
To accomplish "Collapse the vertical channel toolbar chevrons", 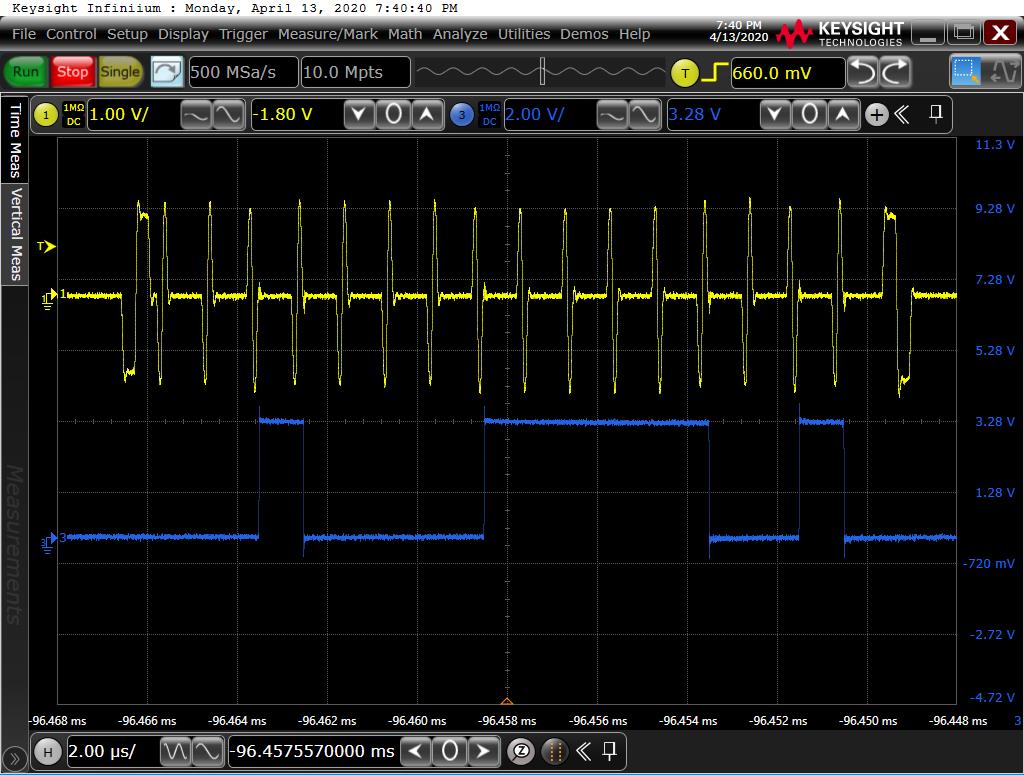I will pyautogui.click(x=902, y=115).
